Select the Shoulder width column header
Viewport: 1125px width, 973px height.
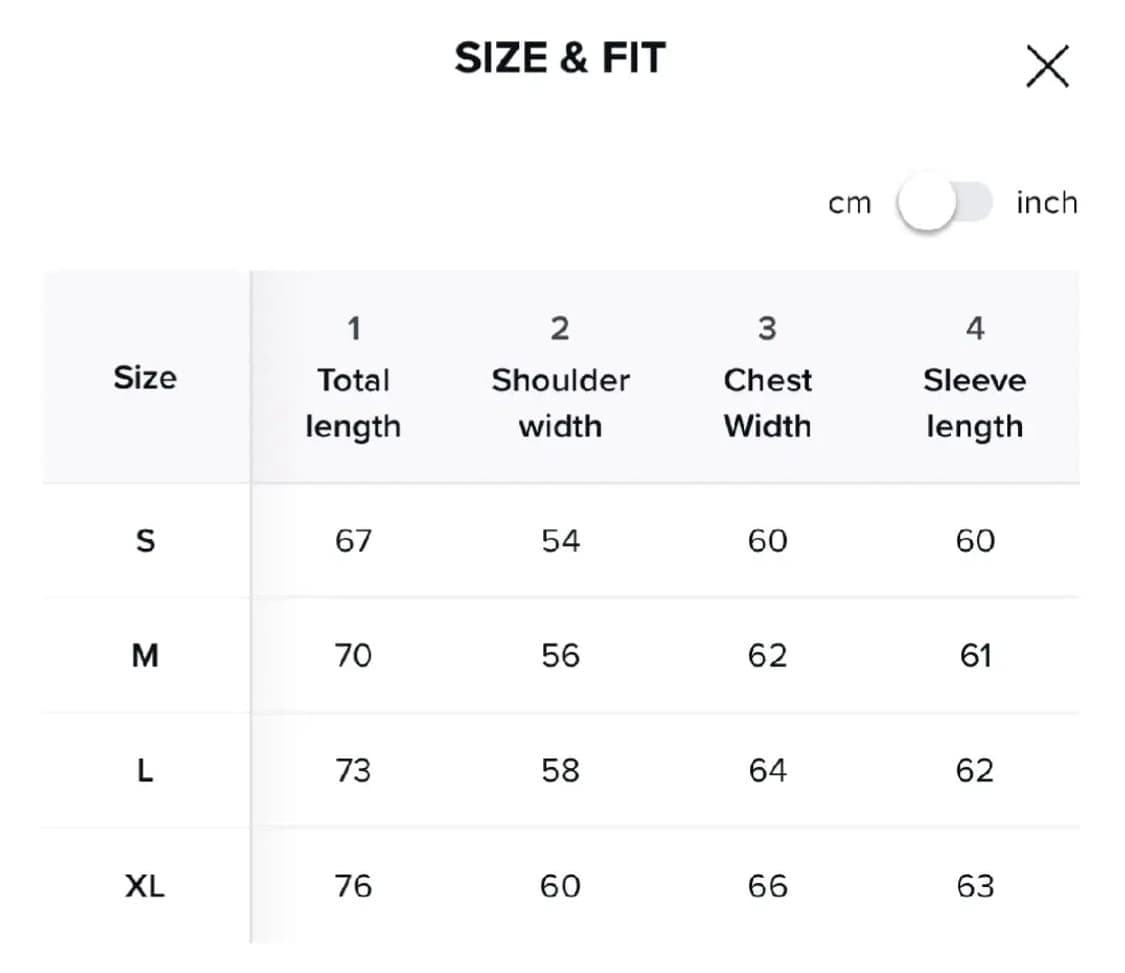click(560, 378)
